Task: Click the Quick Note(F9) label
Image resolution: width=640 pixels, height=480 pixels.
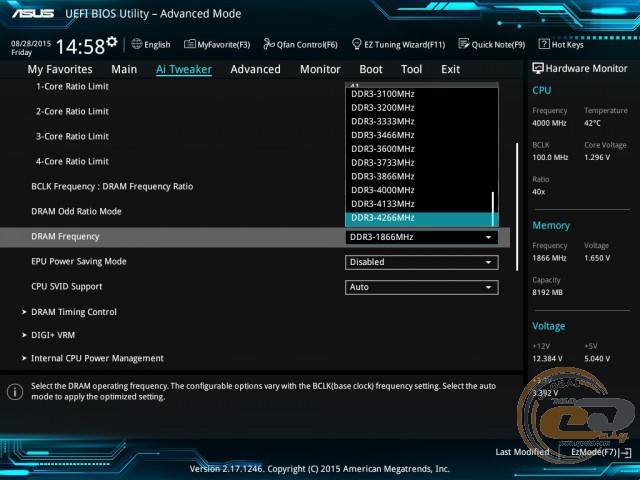Action: click(498, 44)
